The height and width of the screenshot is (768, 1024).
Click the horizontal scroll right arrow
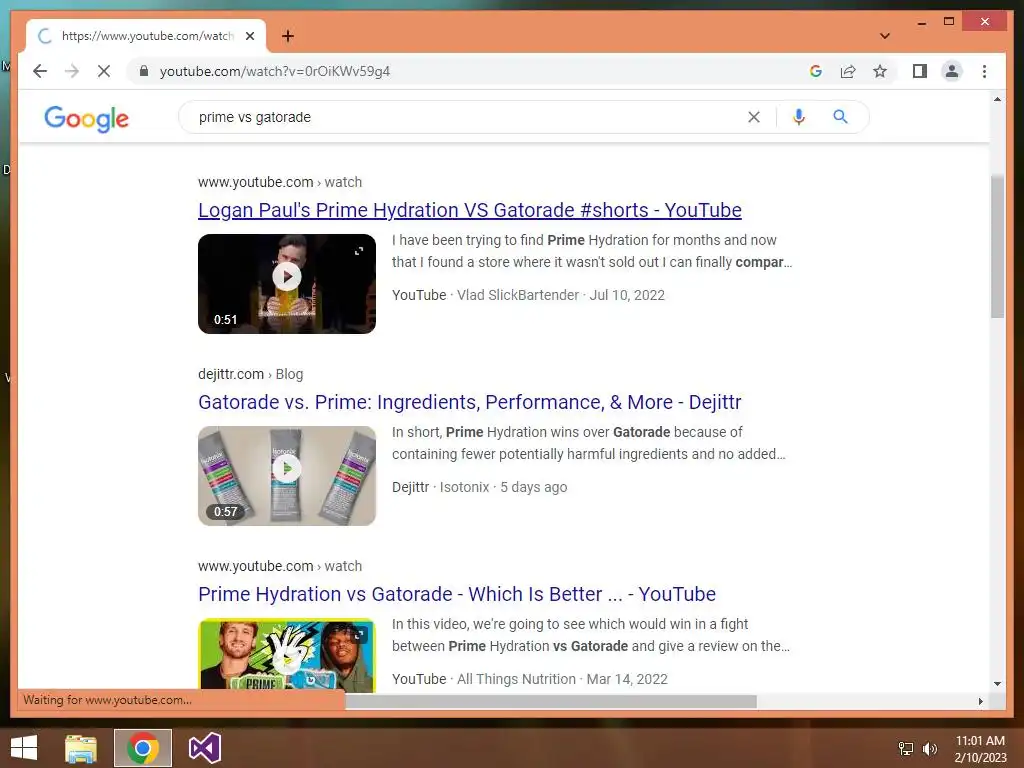point(980,701)
